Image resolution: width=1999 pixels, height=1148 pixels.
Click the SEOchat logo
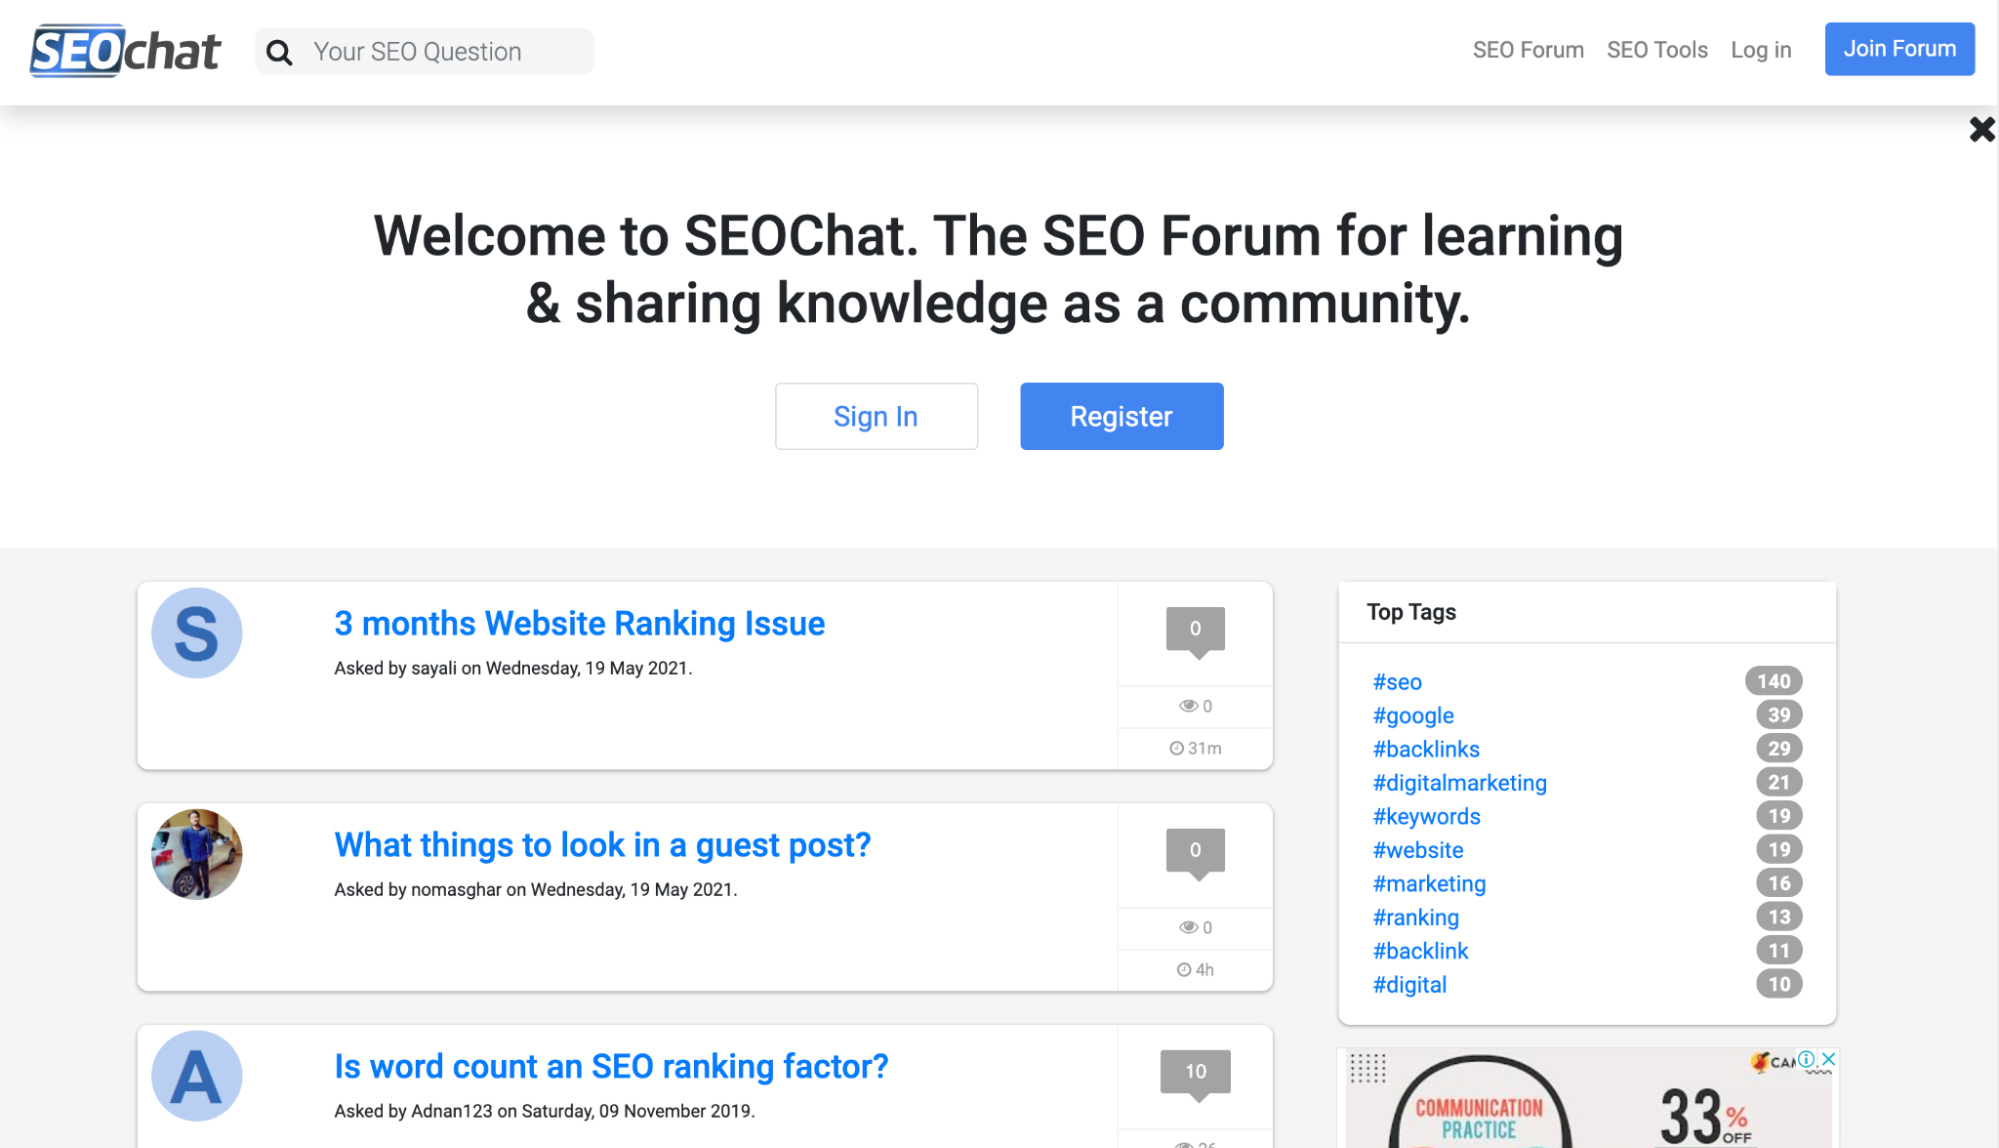[125, 51]
